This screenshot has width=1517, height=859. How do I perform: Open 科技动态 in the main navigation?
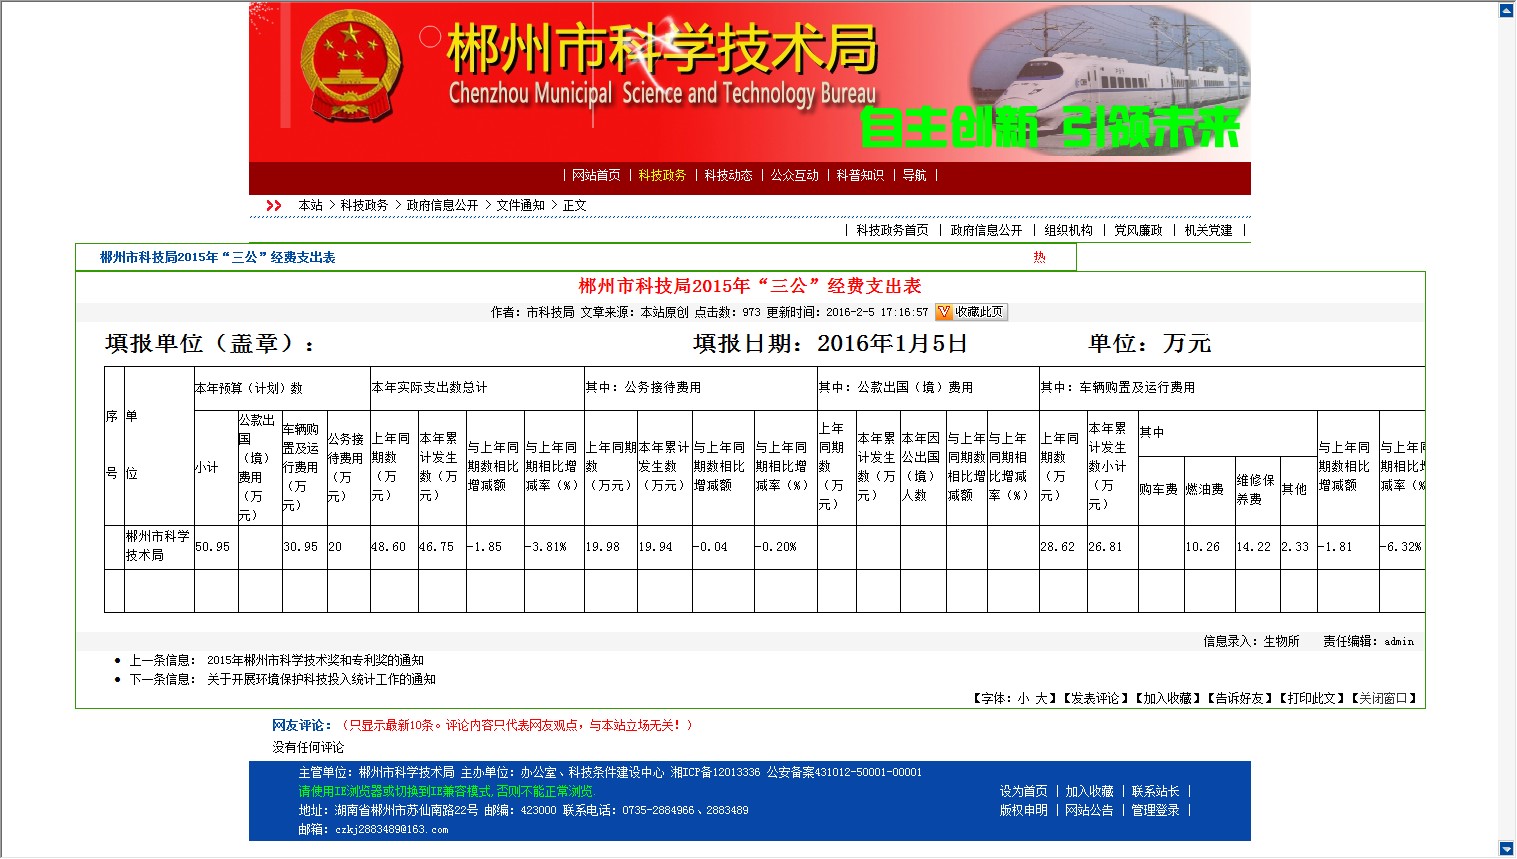click(728, 175)
